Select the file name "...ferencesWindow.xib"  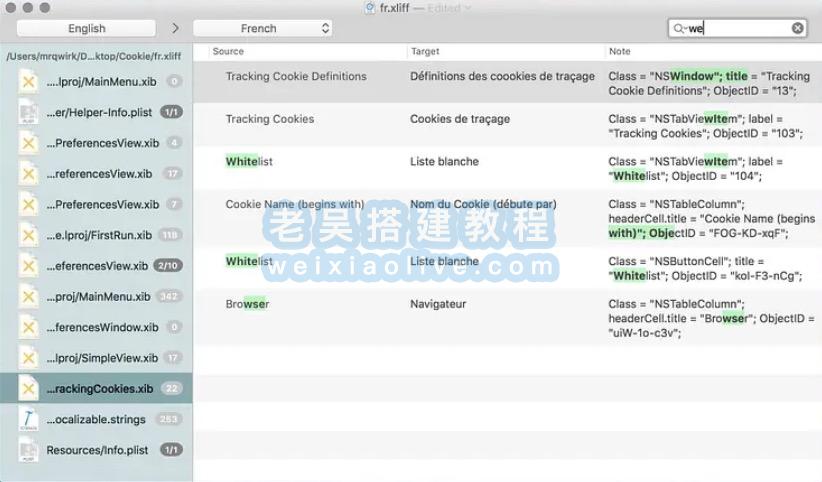pyautogui.click(x=102, y=327)
